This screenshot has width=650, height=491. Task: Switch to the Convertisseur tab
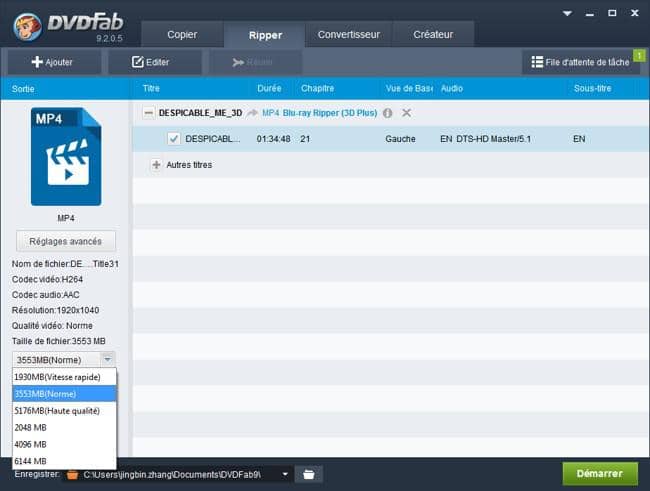349,34
